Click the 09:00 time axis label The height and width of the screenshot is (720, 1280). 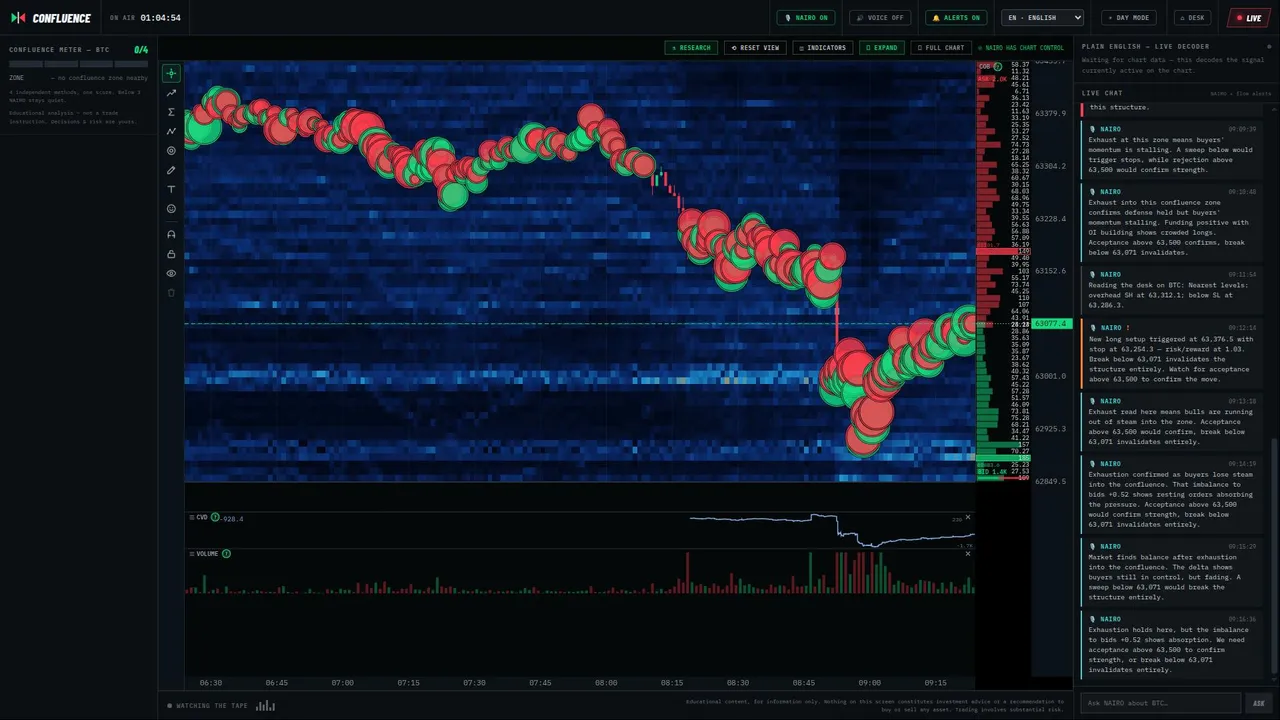pos(869,683)
